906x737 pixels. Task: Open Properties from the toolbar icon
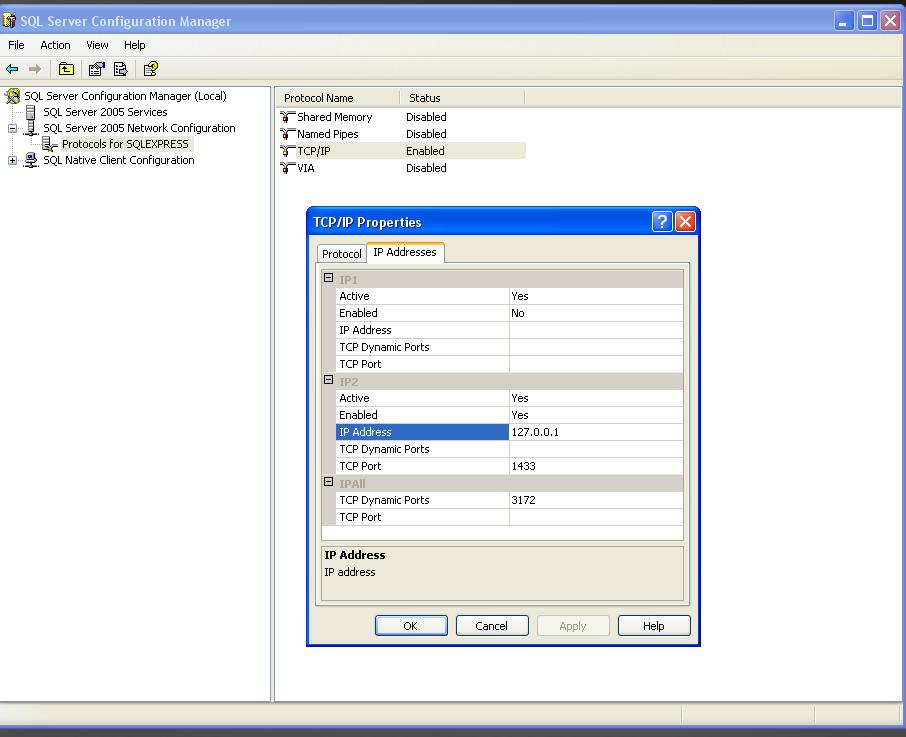tap(96, 69)
